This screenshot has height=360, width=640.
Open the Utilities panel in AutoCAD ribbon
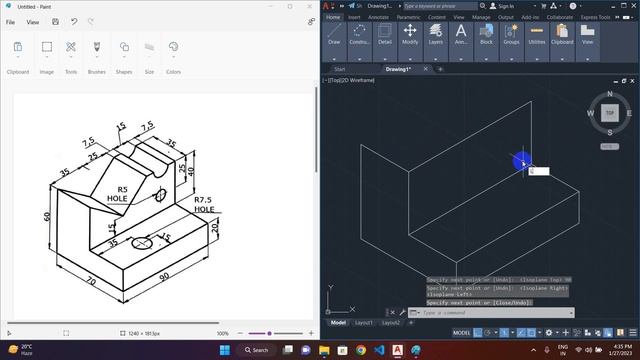[537, 35]
